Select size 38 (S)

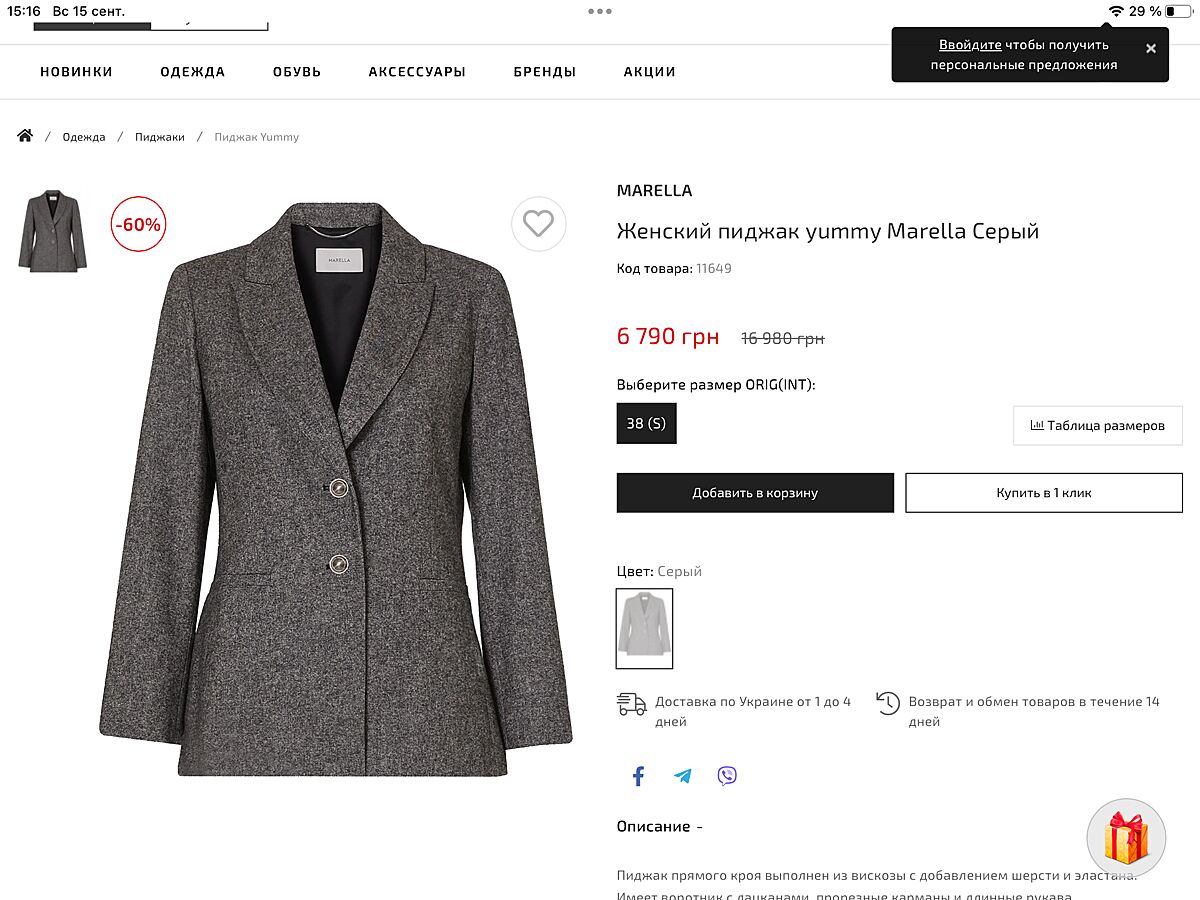pyautogui.click(x=646, y=423)
